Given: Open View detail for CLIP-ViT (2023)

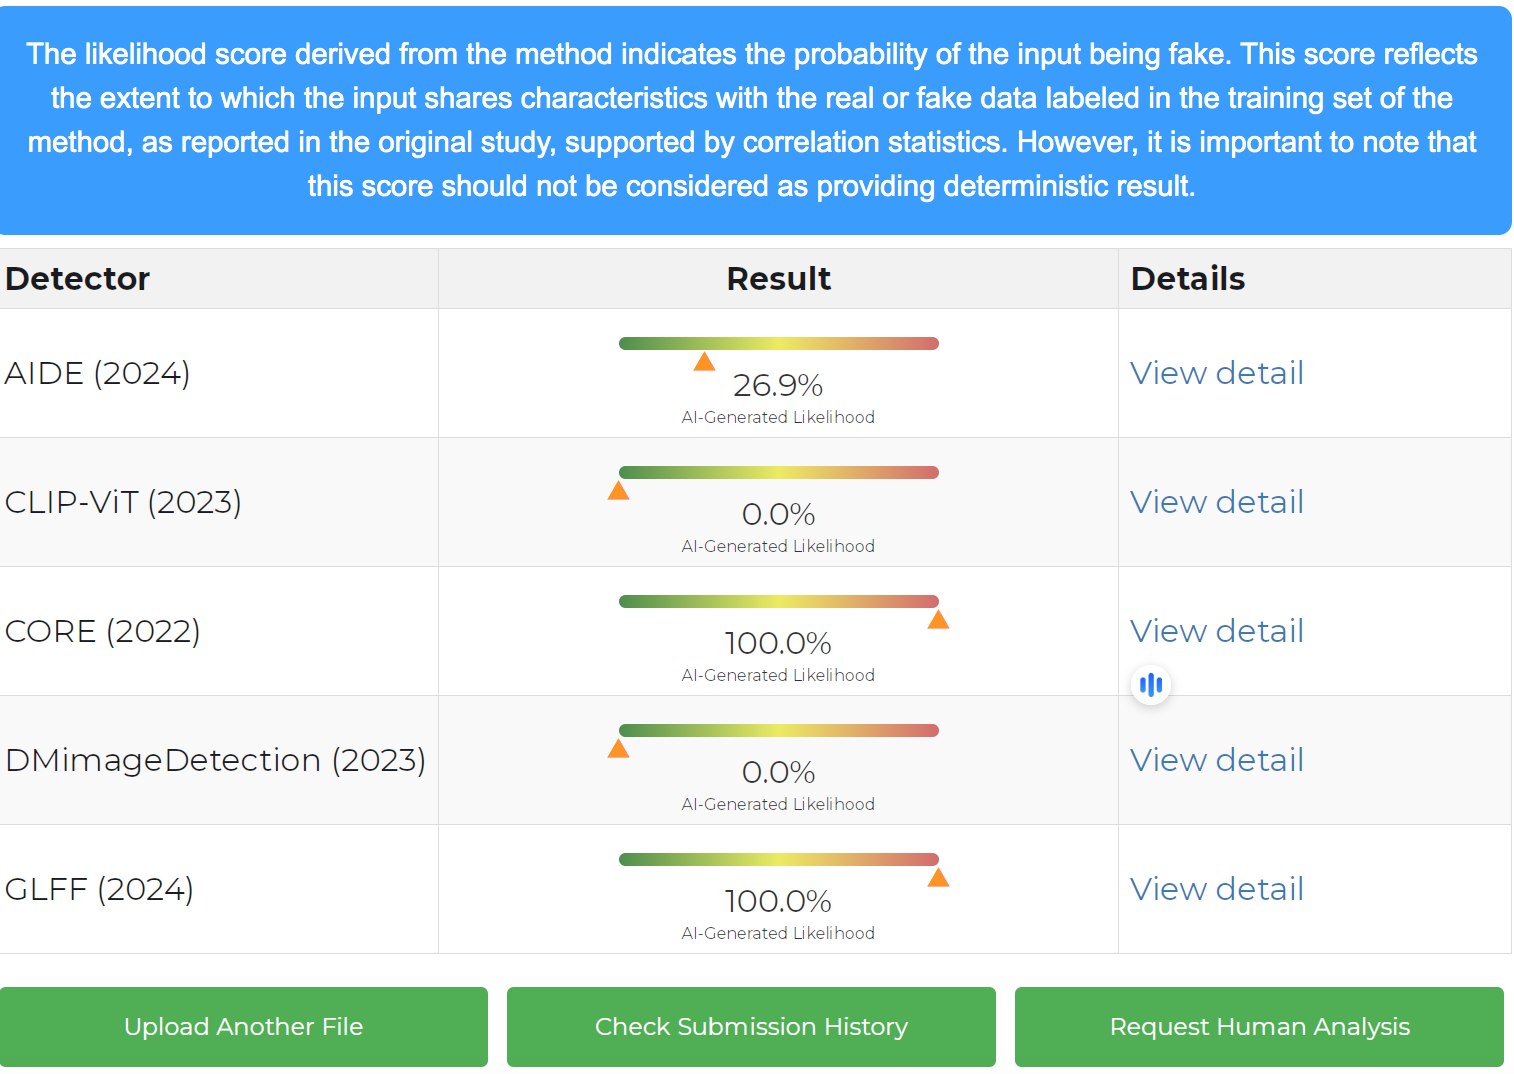Looking at the screenshot, I should [1216, 502].
